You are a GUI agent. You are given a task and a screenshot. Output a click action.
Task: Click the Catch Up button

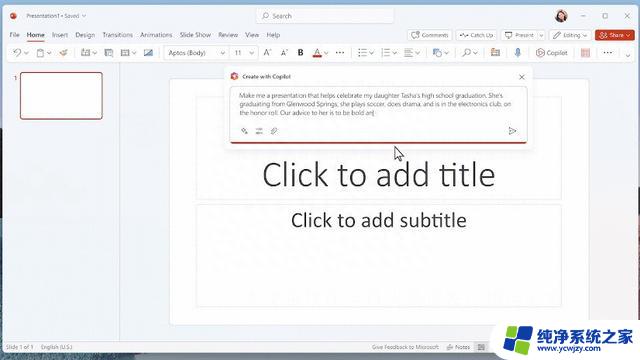click(x=476, y=35)
